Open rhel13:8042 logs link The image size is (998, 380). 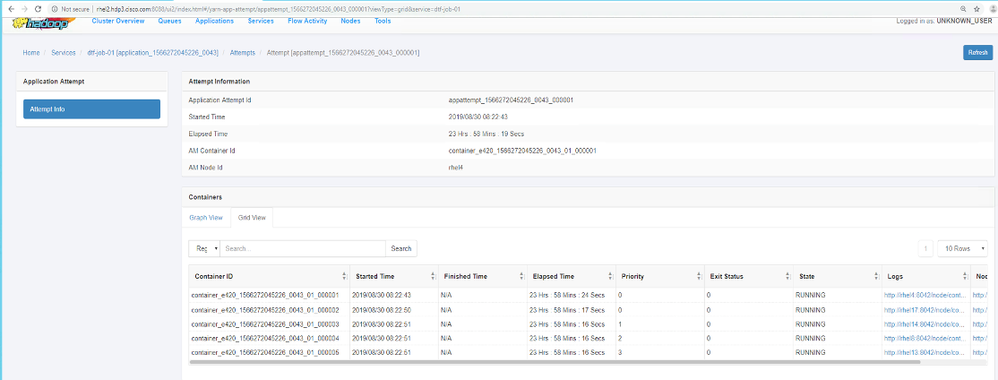923,352
